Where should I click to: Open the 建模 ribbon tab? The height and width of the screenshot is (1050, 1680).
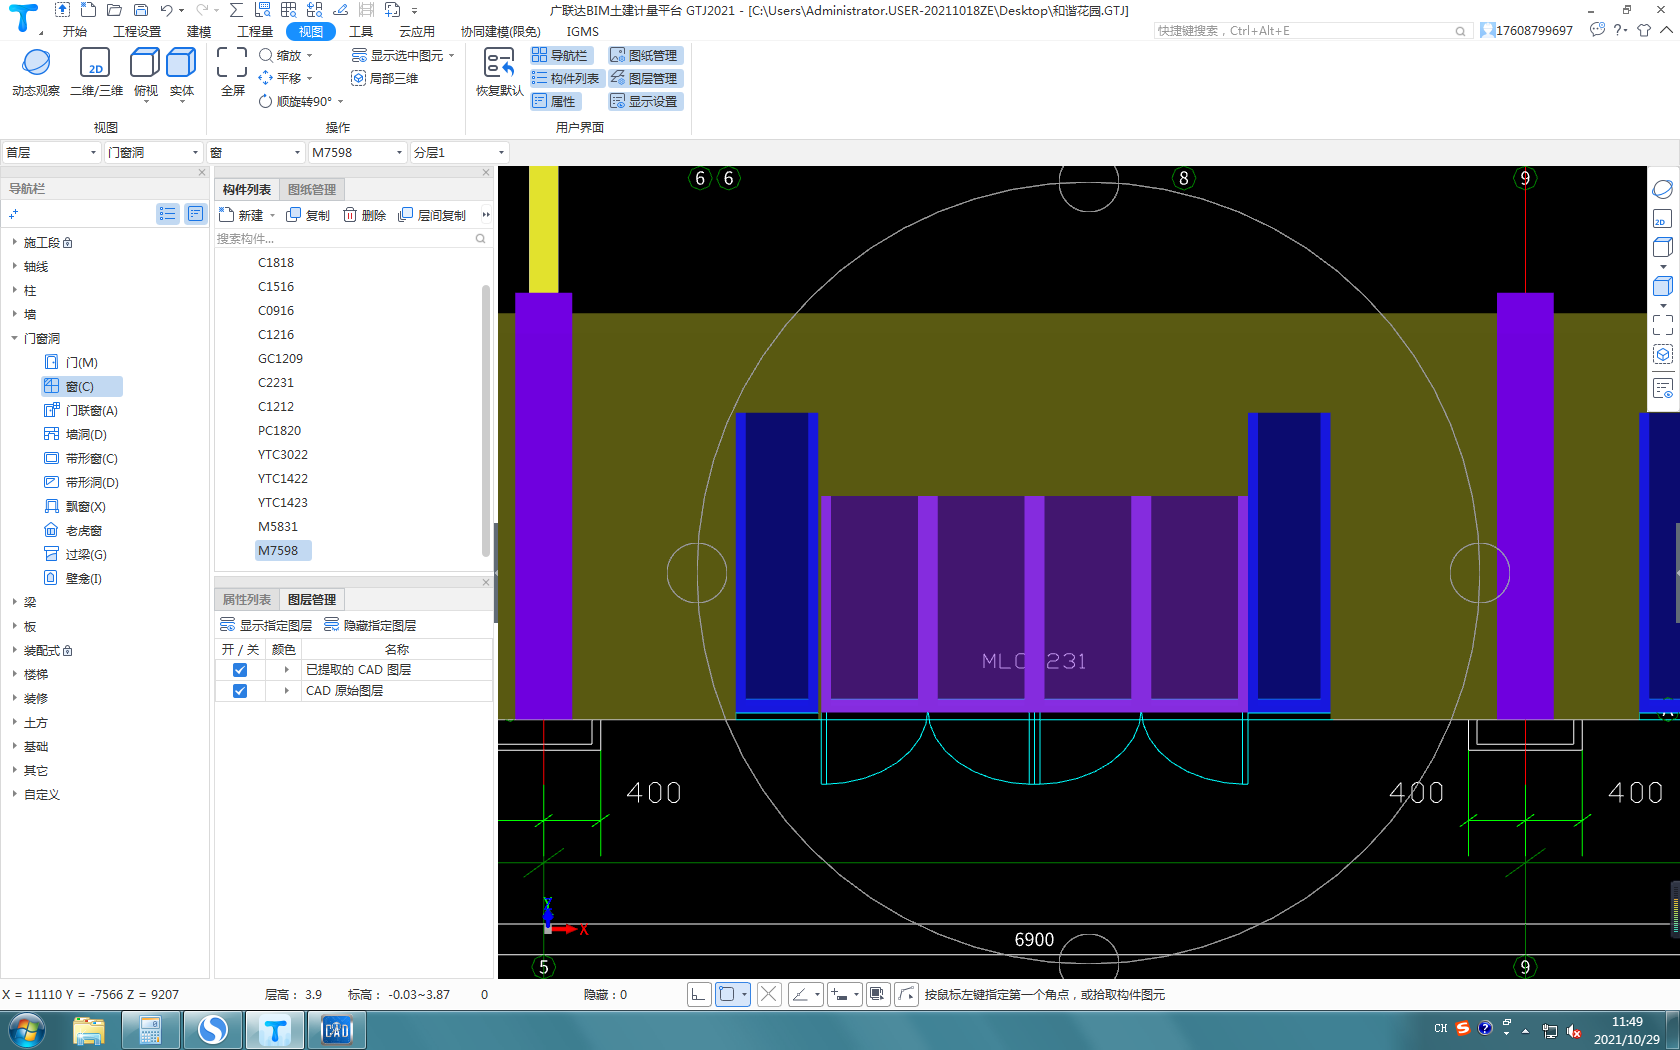pyautogui.click(x=199, y=31)
